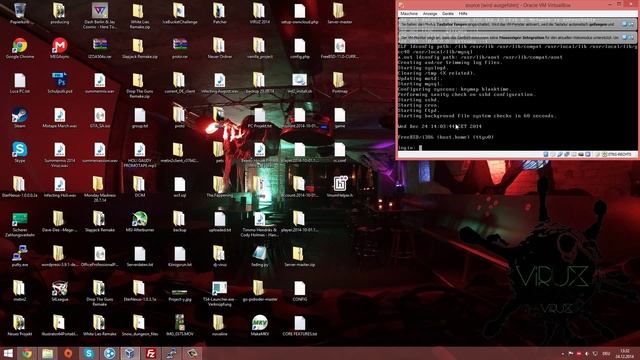This screenshot has height=360, width=640.
Task: Select the IceBucketChallenge folder
Action: (180, 14)
